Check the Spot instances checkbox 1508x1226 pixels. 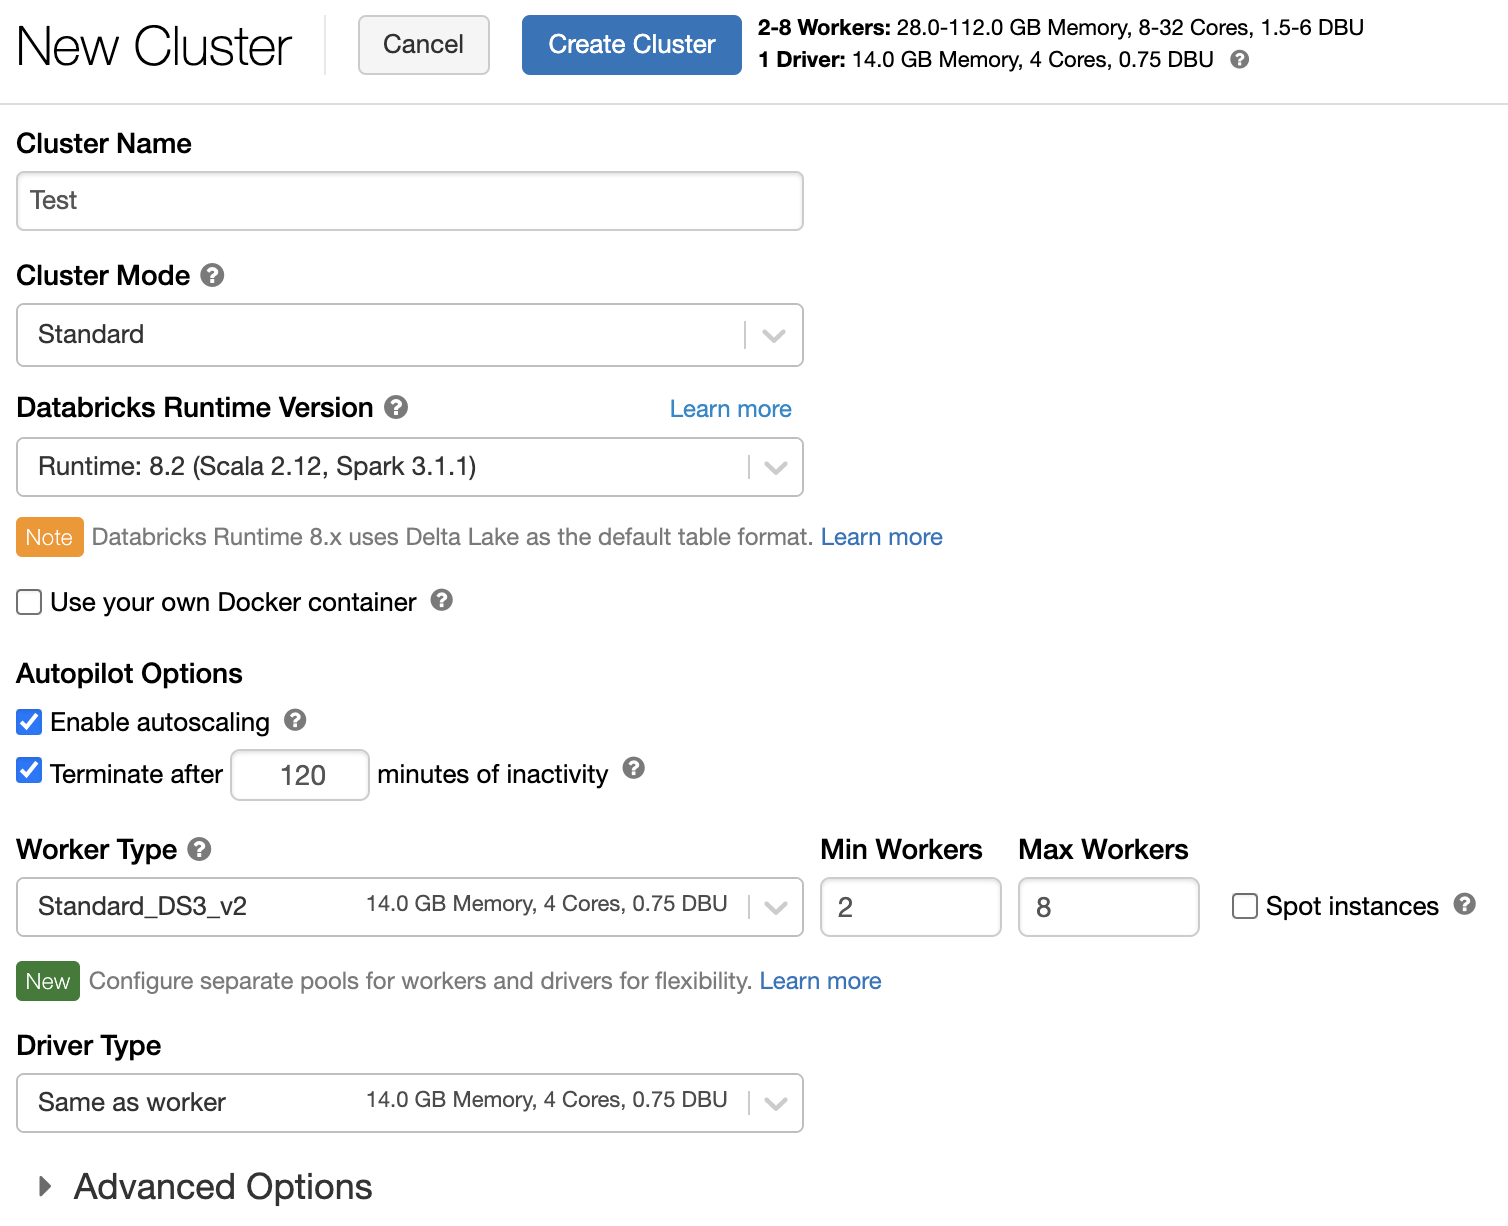(x=1244, y=905)
